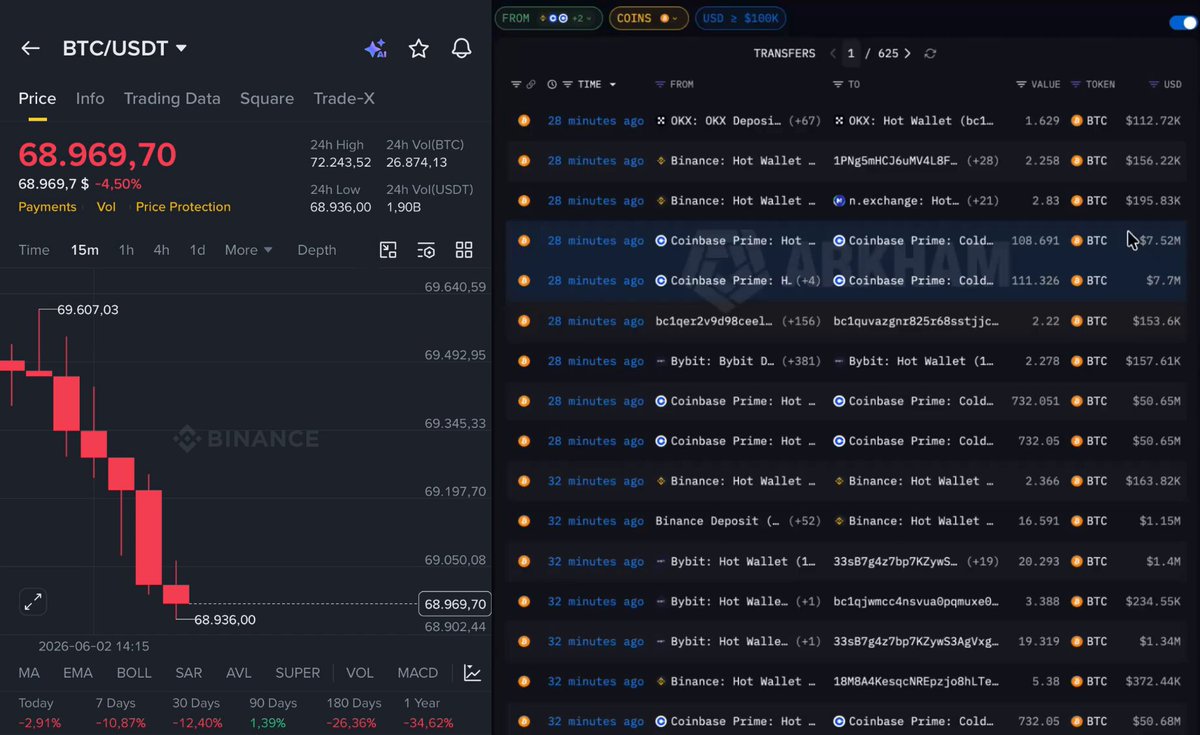Toggle the EMA indicator
This screenshot has height=735, width=1200.
click(x=78, y=673)
